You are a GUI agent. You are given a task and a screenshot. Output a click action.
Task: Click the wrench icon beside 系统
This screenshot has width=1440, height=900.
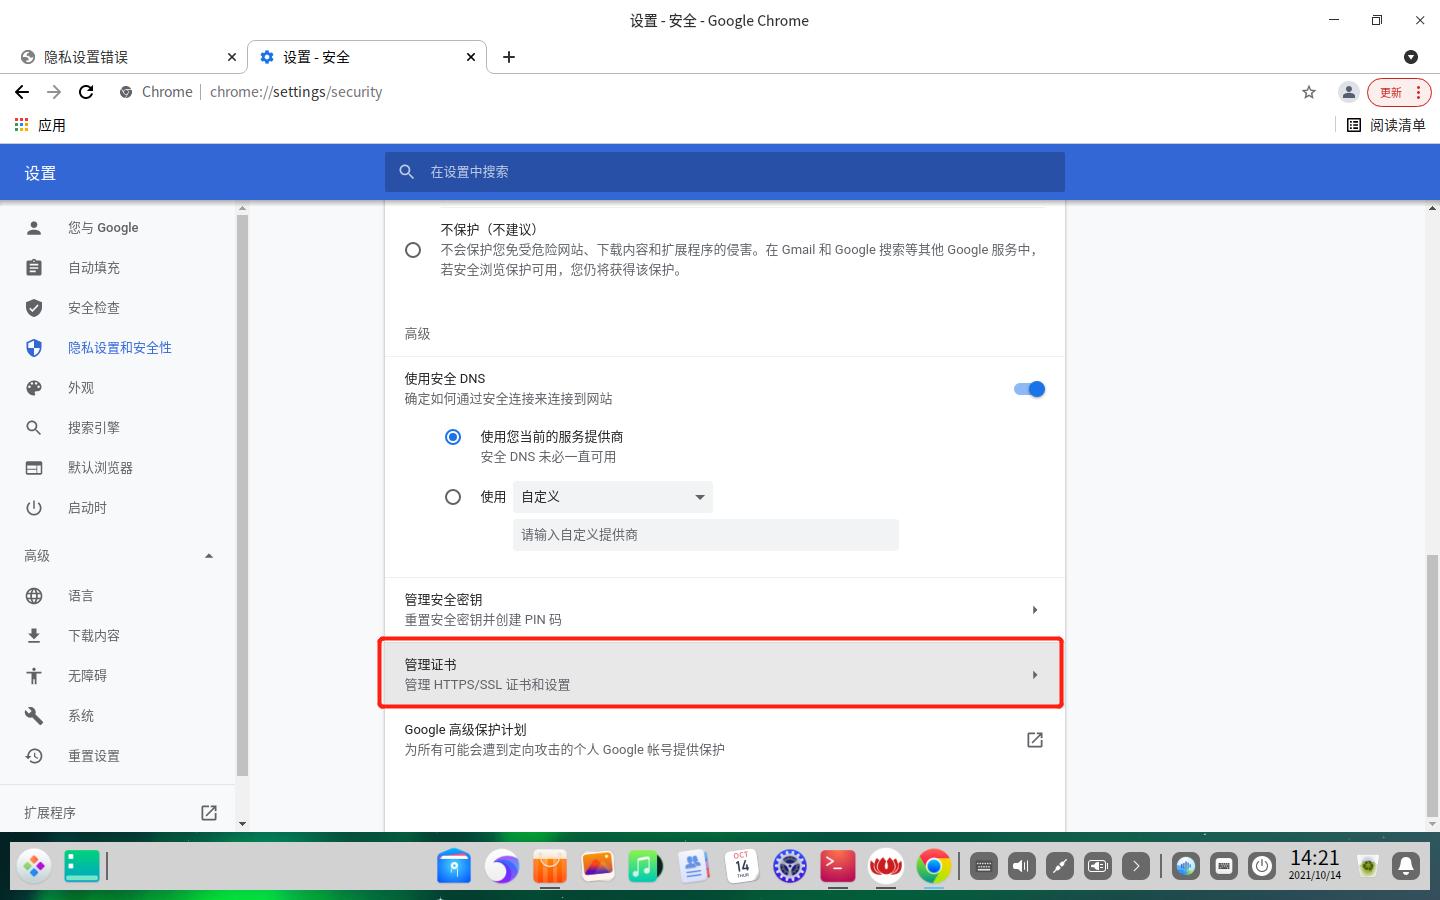(34, 716)
